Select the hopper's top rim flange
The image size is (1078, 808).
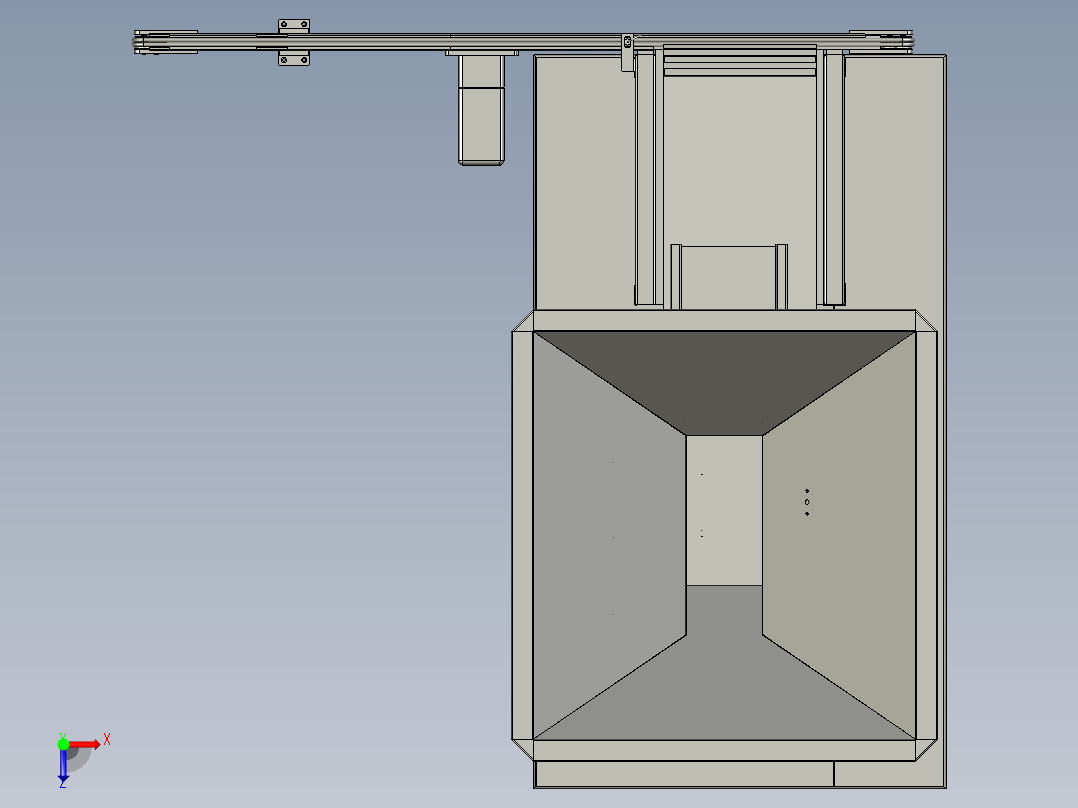coord(725,320)
